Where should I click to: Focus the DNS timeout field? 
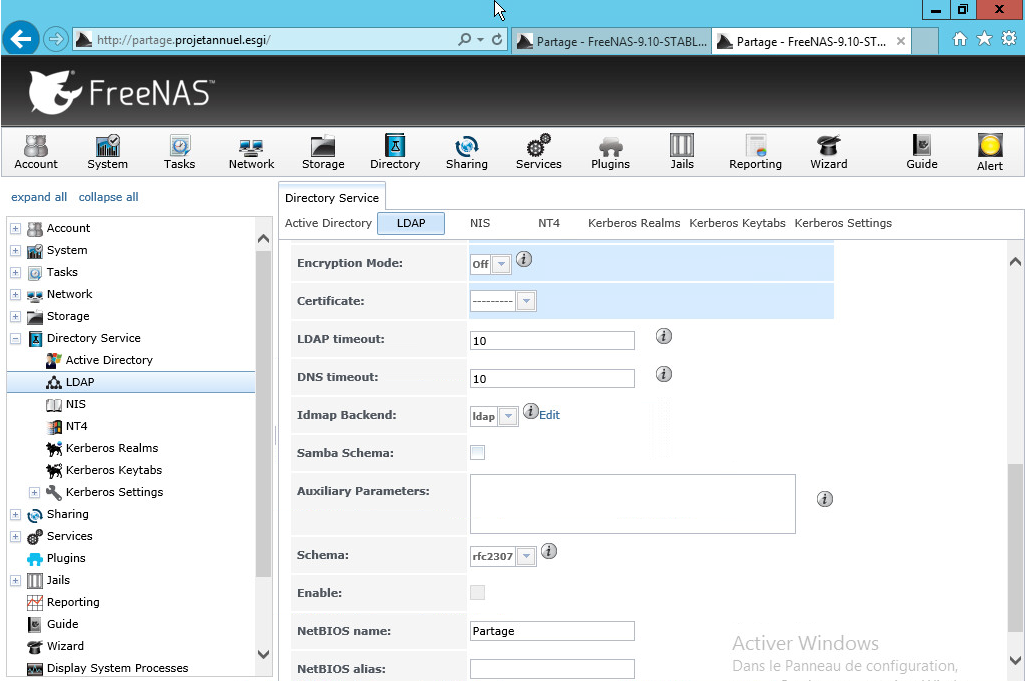click(552, 378)
